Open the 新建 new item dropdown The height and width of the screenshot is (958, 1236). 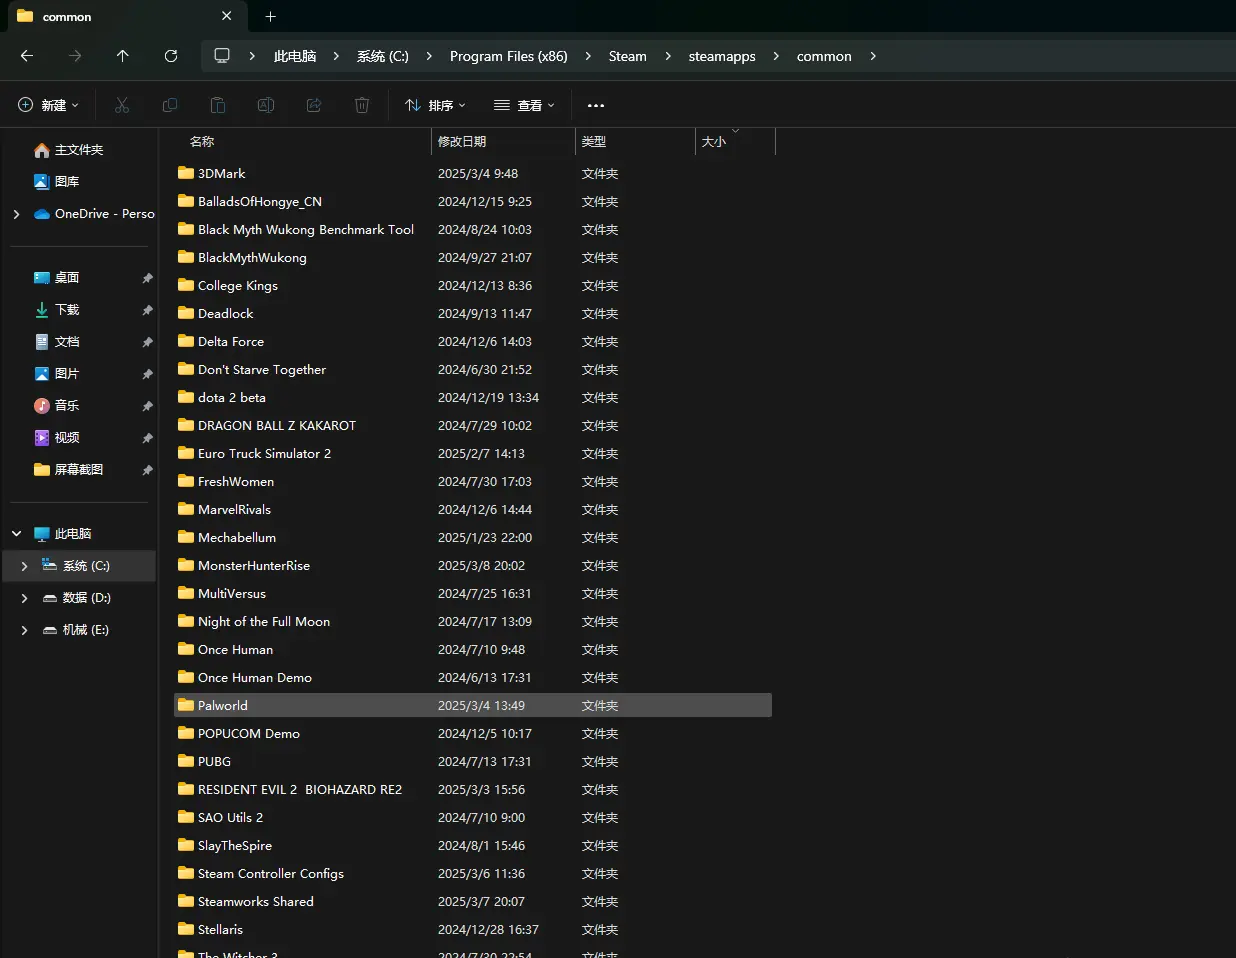tap(48, 105)
